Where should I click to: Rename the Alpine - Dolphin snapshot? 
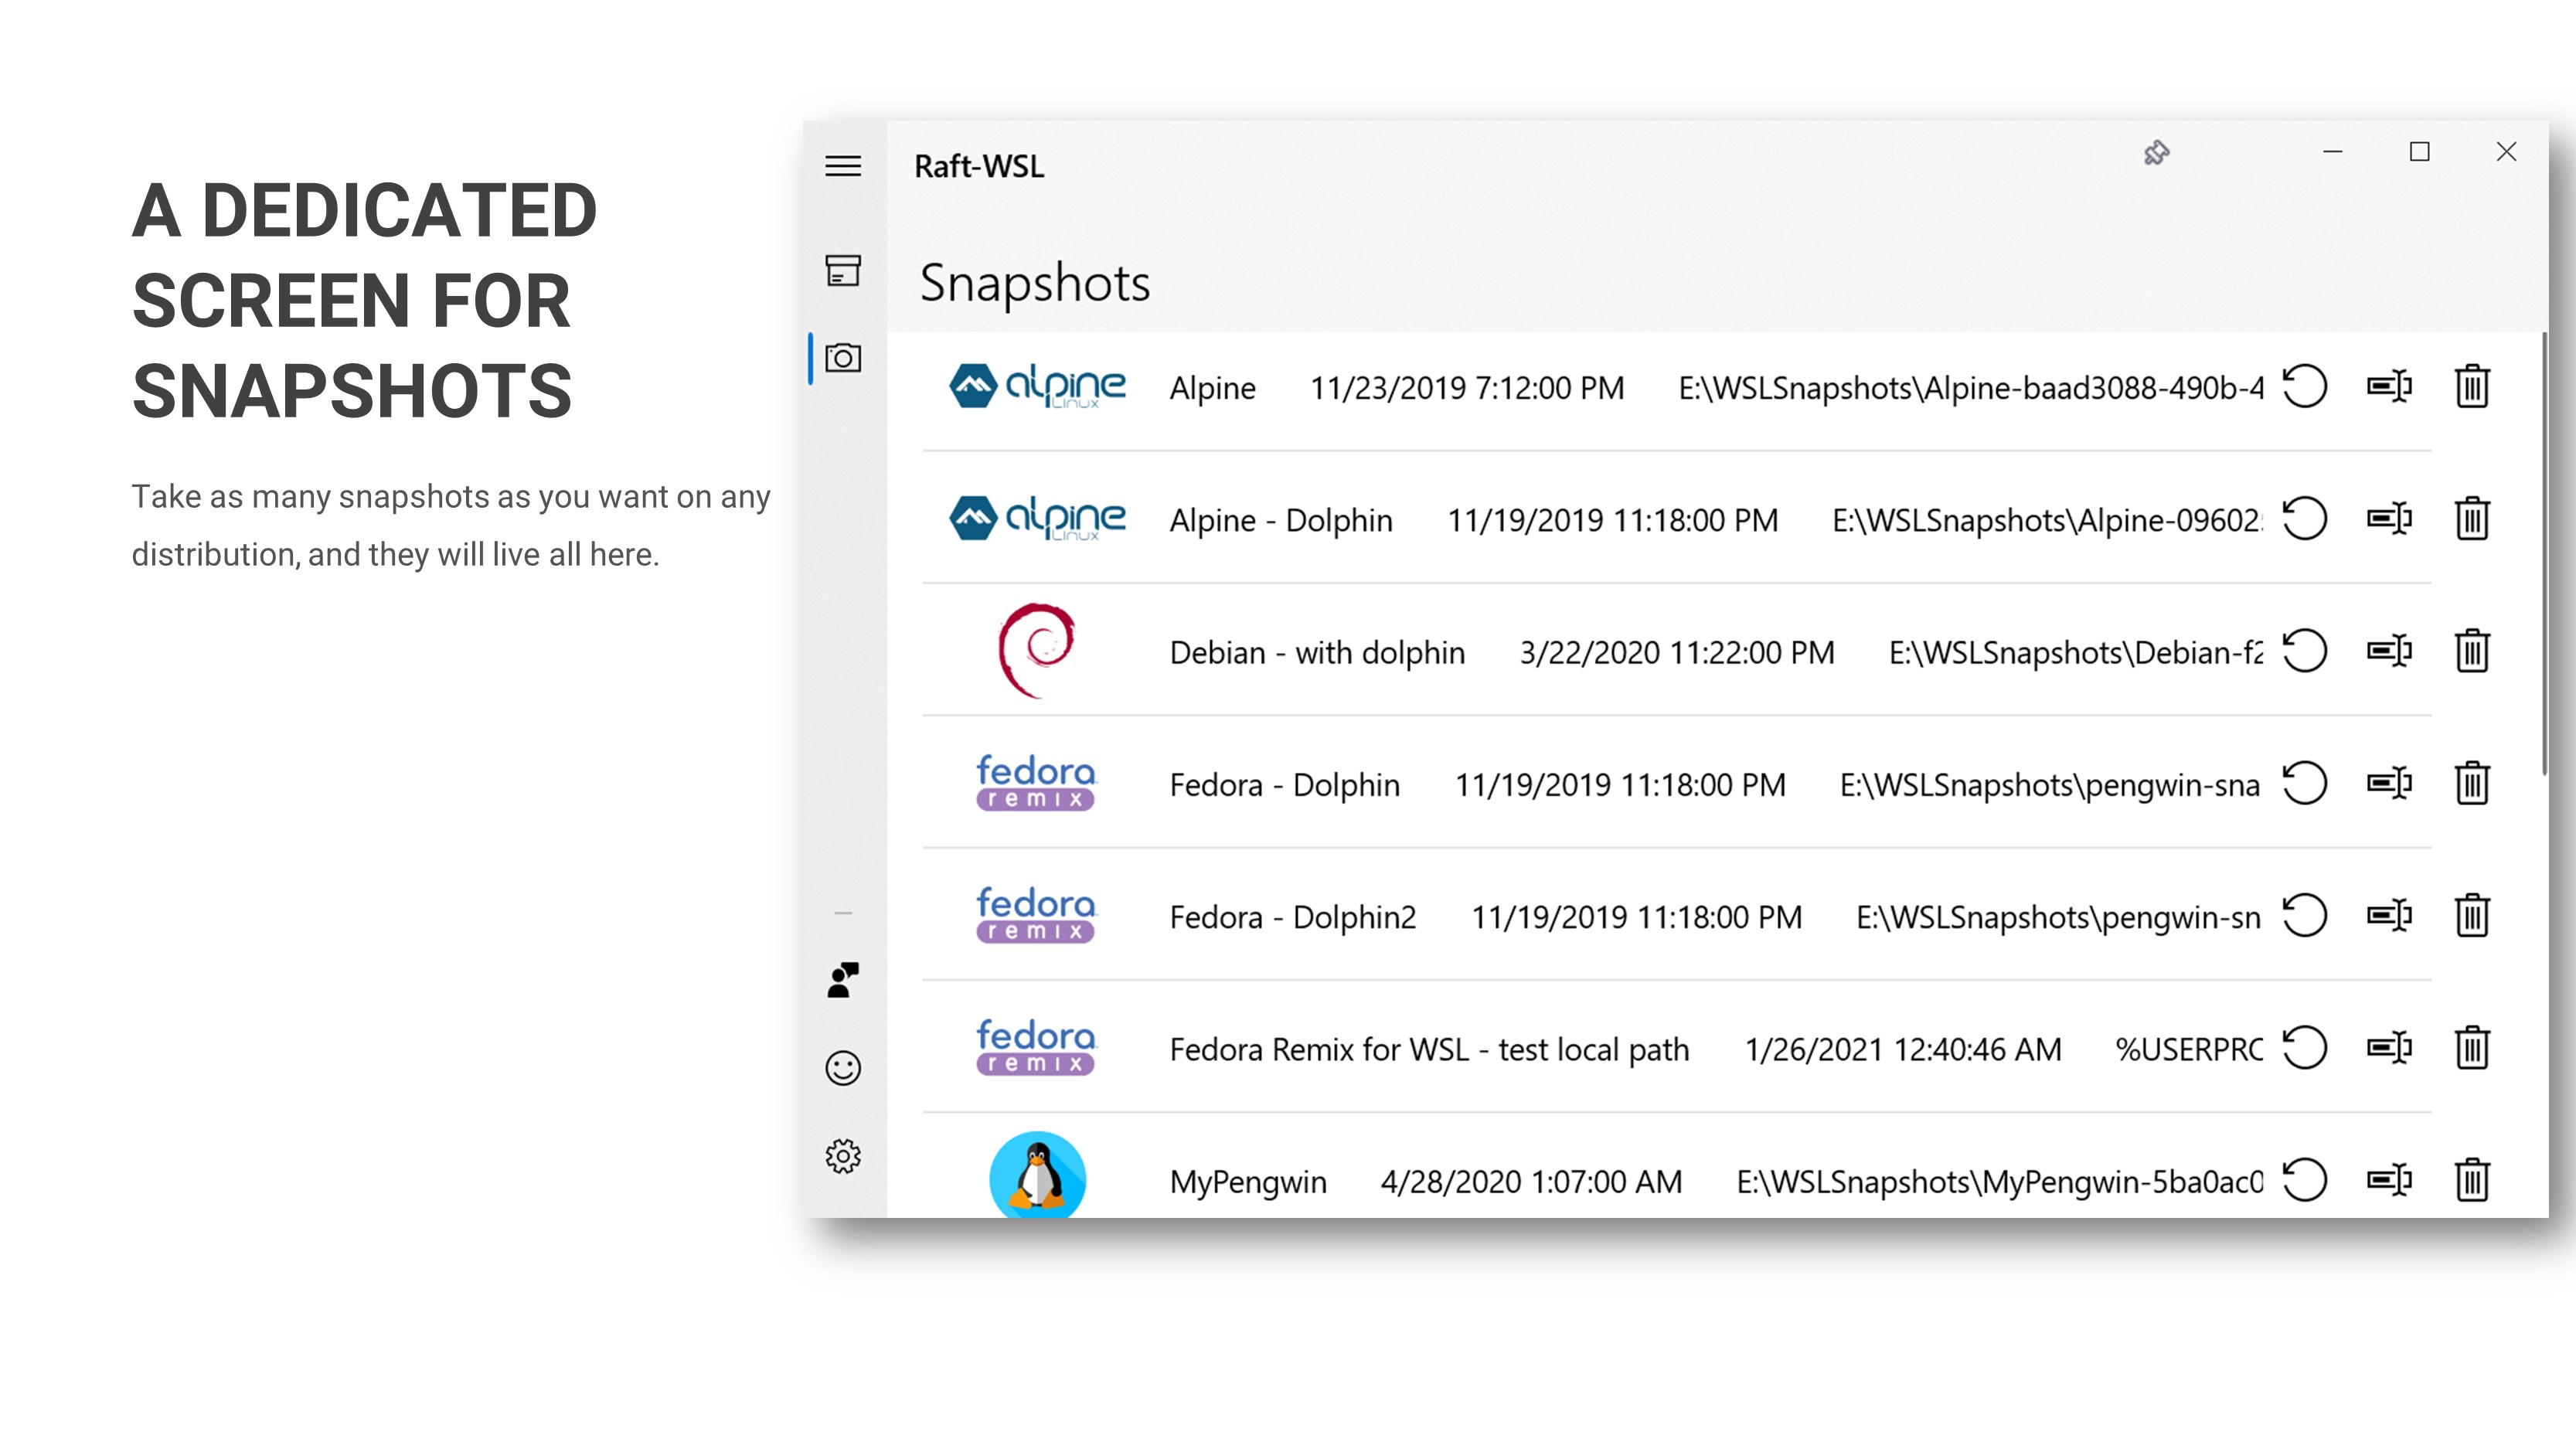2389,518
